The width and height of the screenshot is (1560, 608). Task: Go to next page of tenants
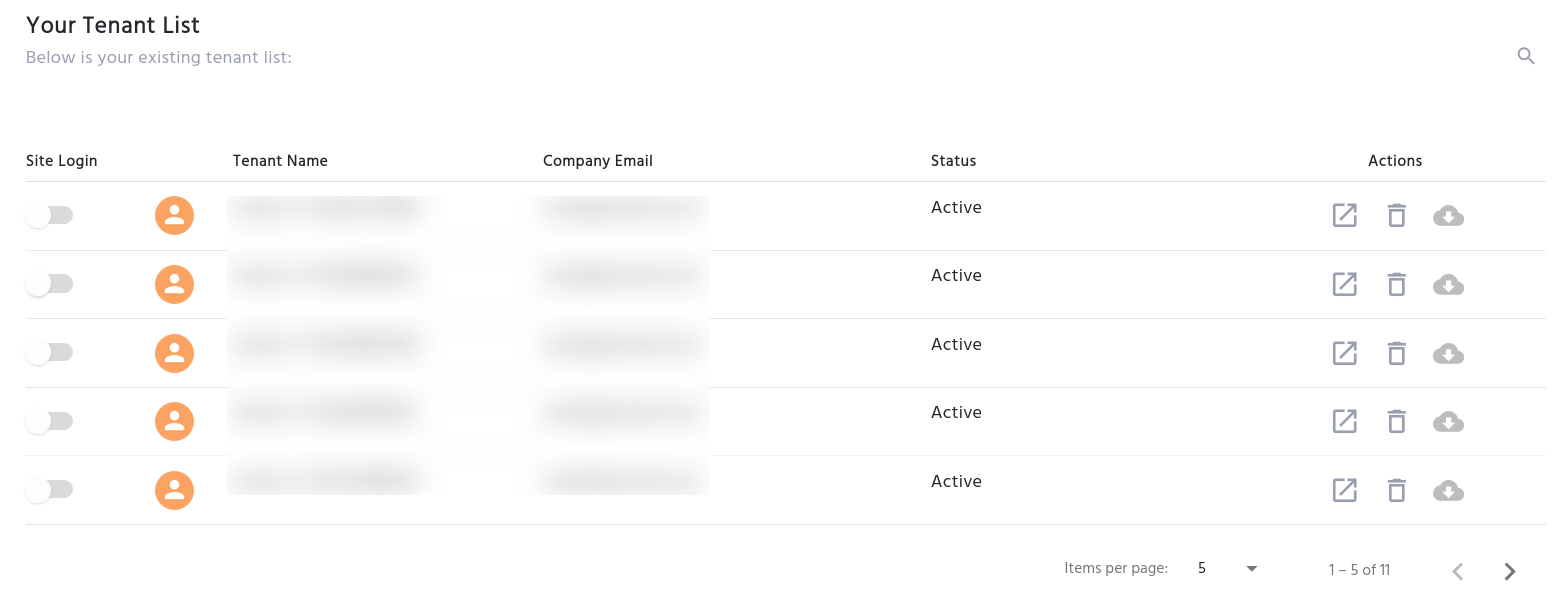click(1510, 571)
